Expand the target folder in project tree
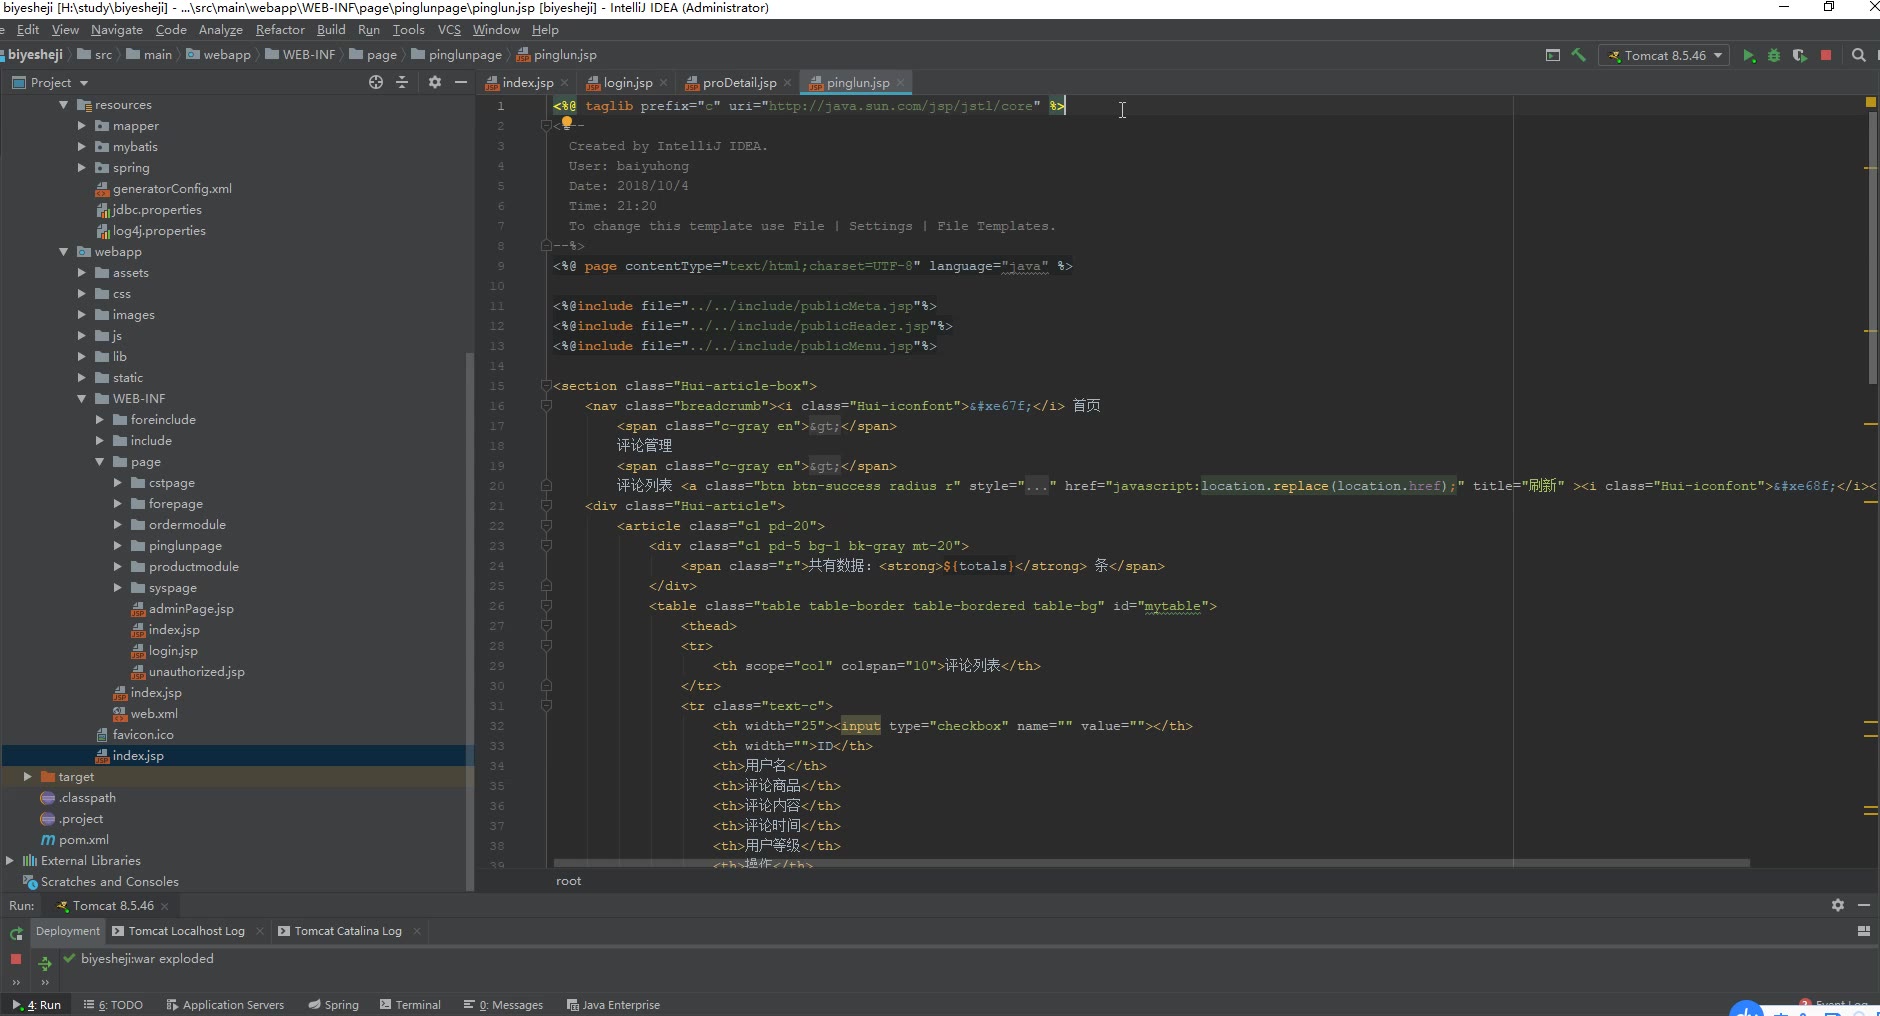This screenshot has width=1880, height=1016. click(x=28, y=777)
